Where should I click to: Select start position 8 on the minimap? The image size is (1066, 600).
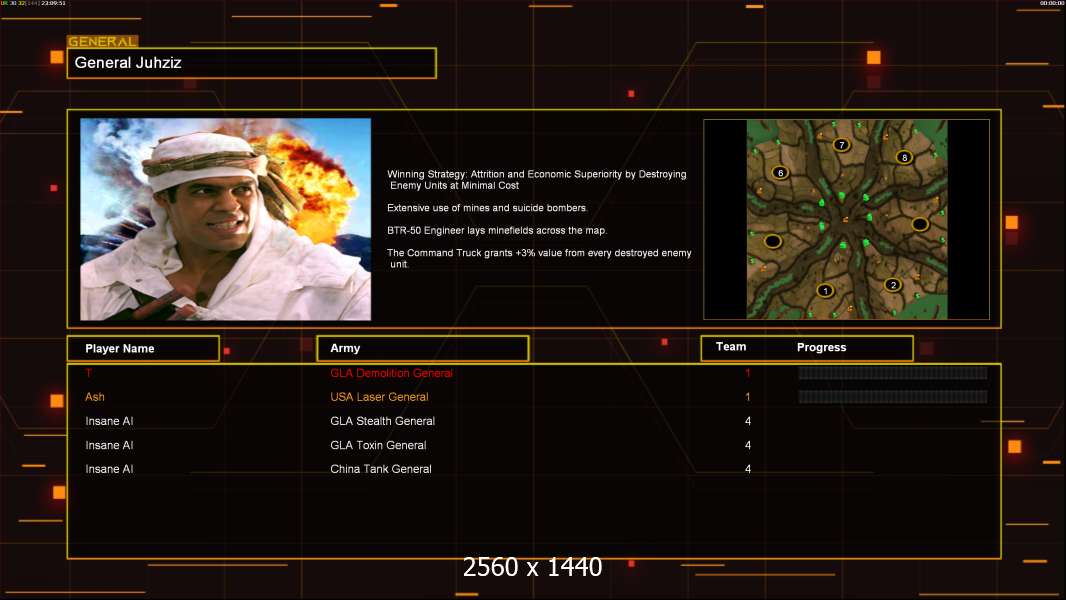tap(904, 157)
